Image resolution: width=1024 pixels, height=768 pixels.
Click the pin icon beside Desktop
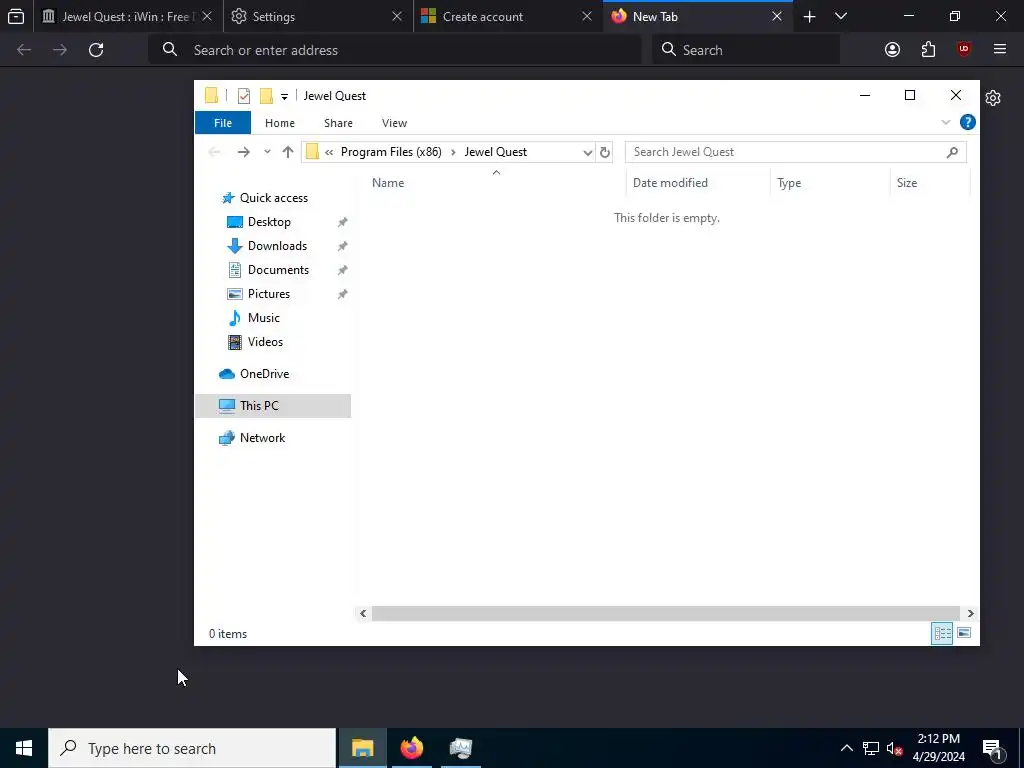pyautogui.click(x=342, y=222)
